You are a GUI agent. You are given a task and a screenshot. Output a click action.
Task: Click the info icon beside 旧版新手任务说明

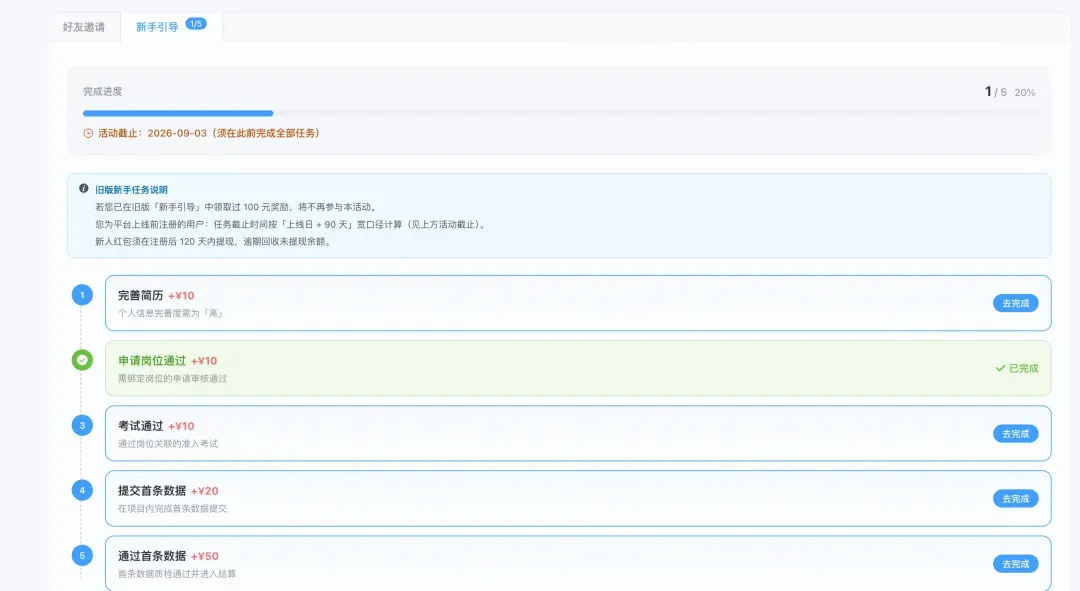tap(83, 188)
